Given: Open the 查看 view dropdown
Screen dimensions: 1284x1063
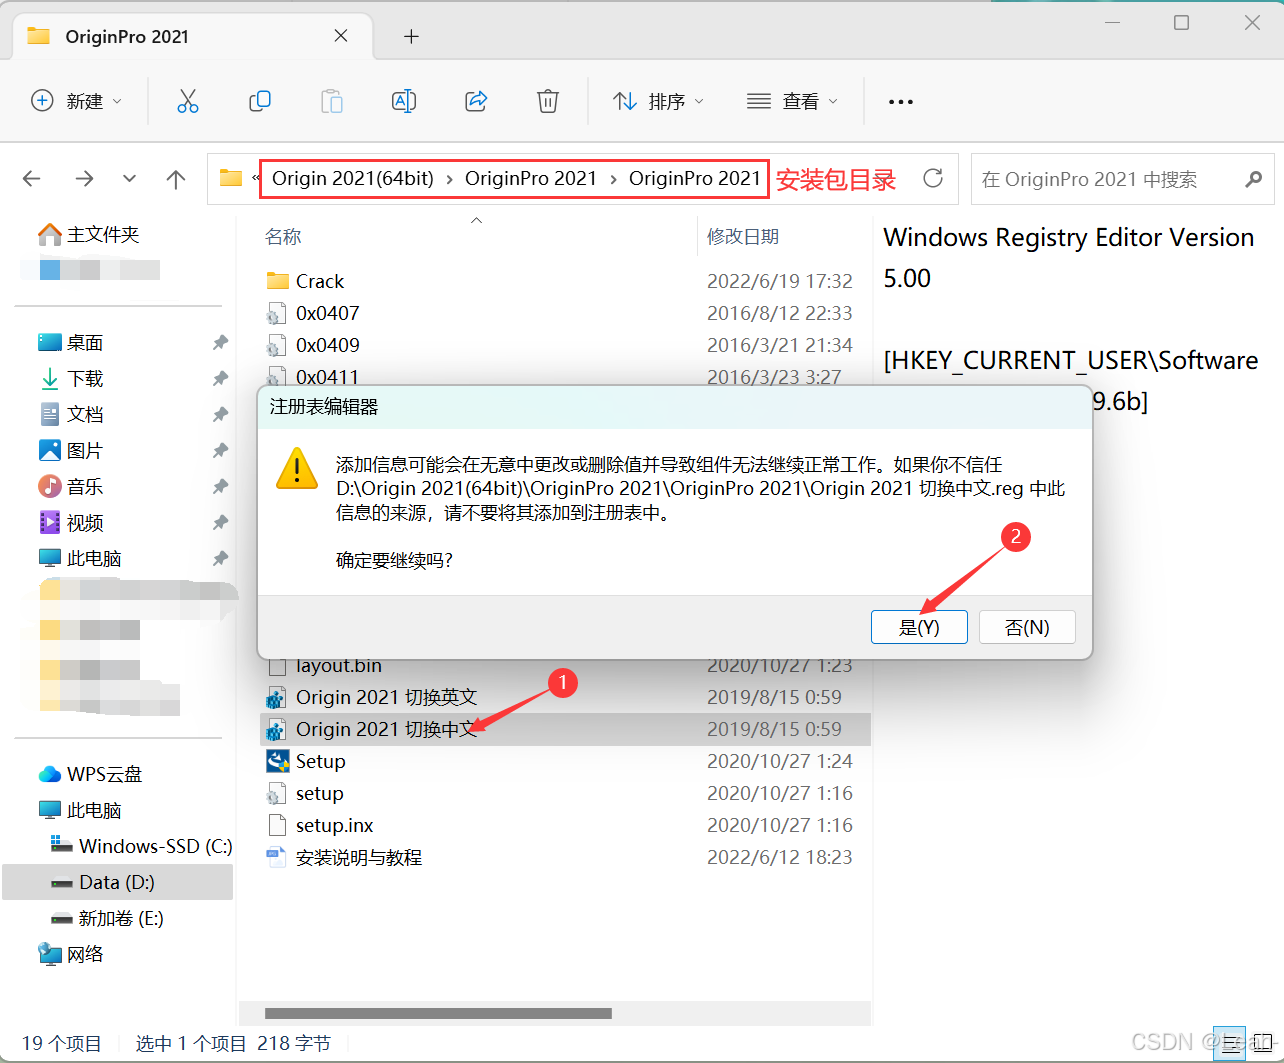Looking at the screenshot, I should pyautogui.click(x=793, y=100).
